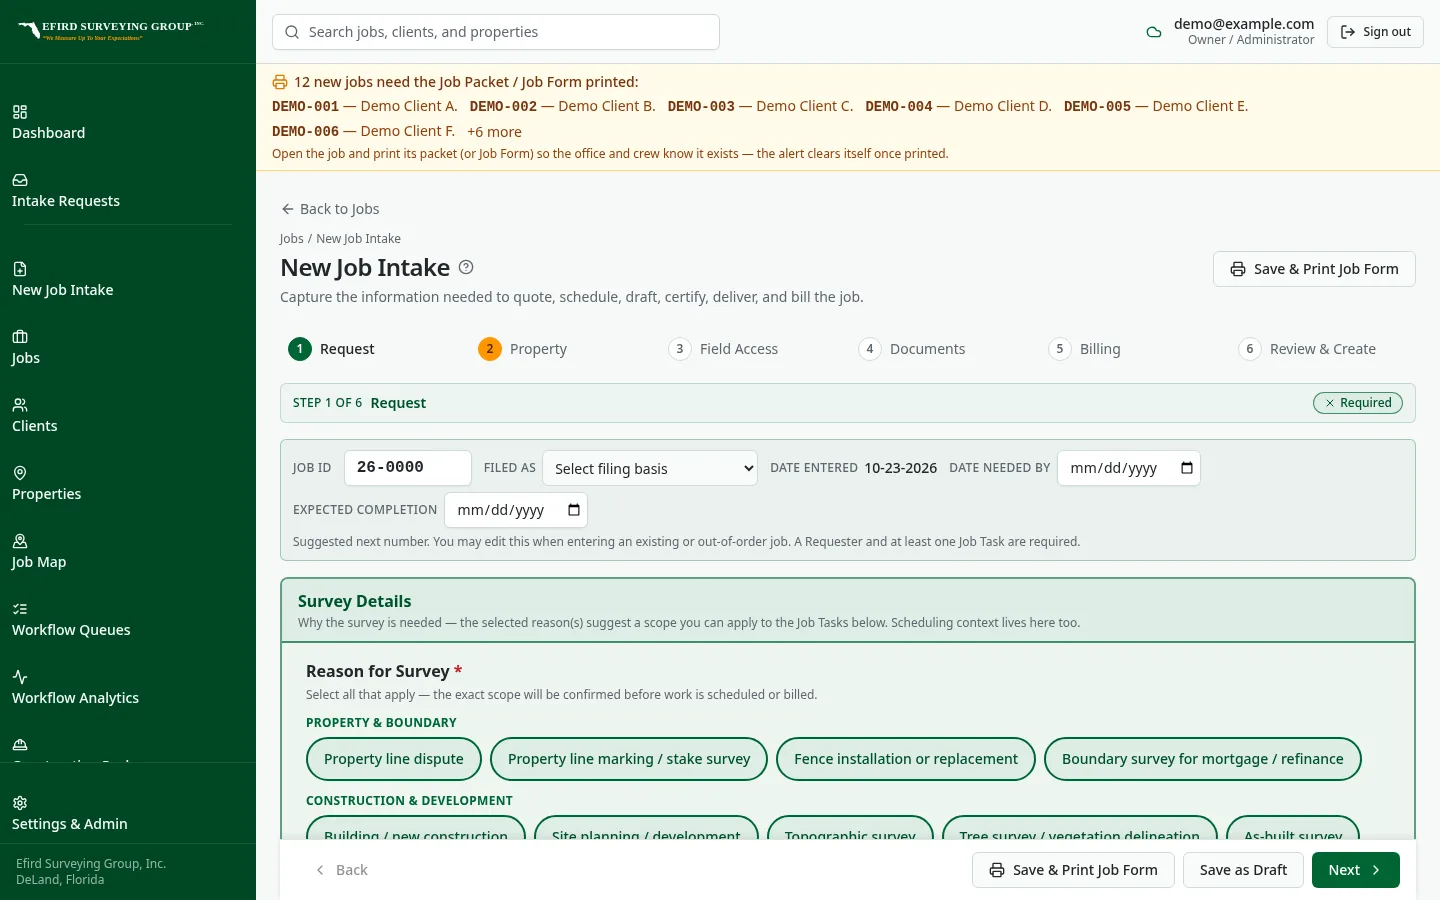This screenshot has width=1440, height=900.
Task: Open Intake Requests inbox icon
Action: point(20,180)
